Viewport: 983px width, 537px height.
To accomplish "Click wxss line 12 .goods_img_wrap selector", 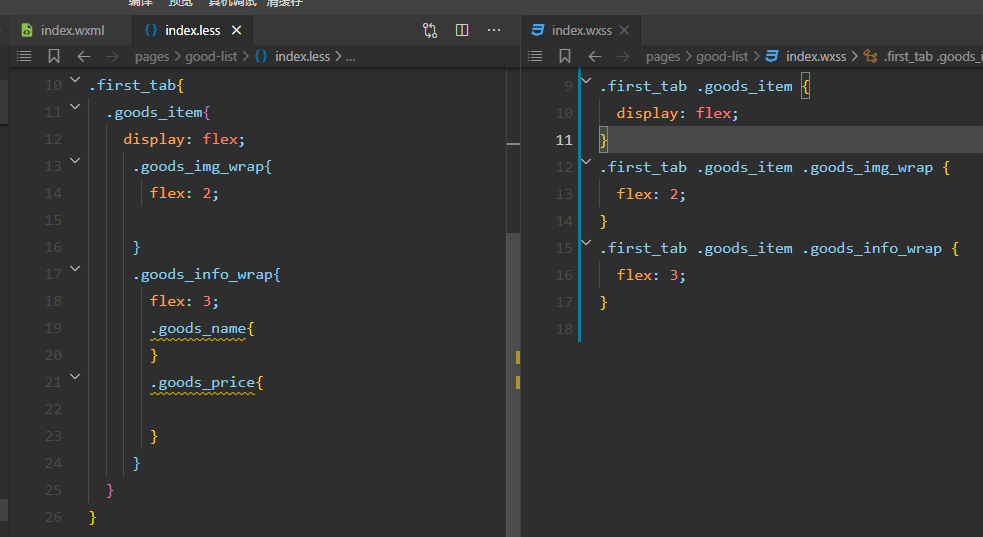I will click(x=868, y=167).
